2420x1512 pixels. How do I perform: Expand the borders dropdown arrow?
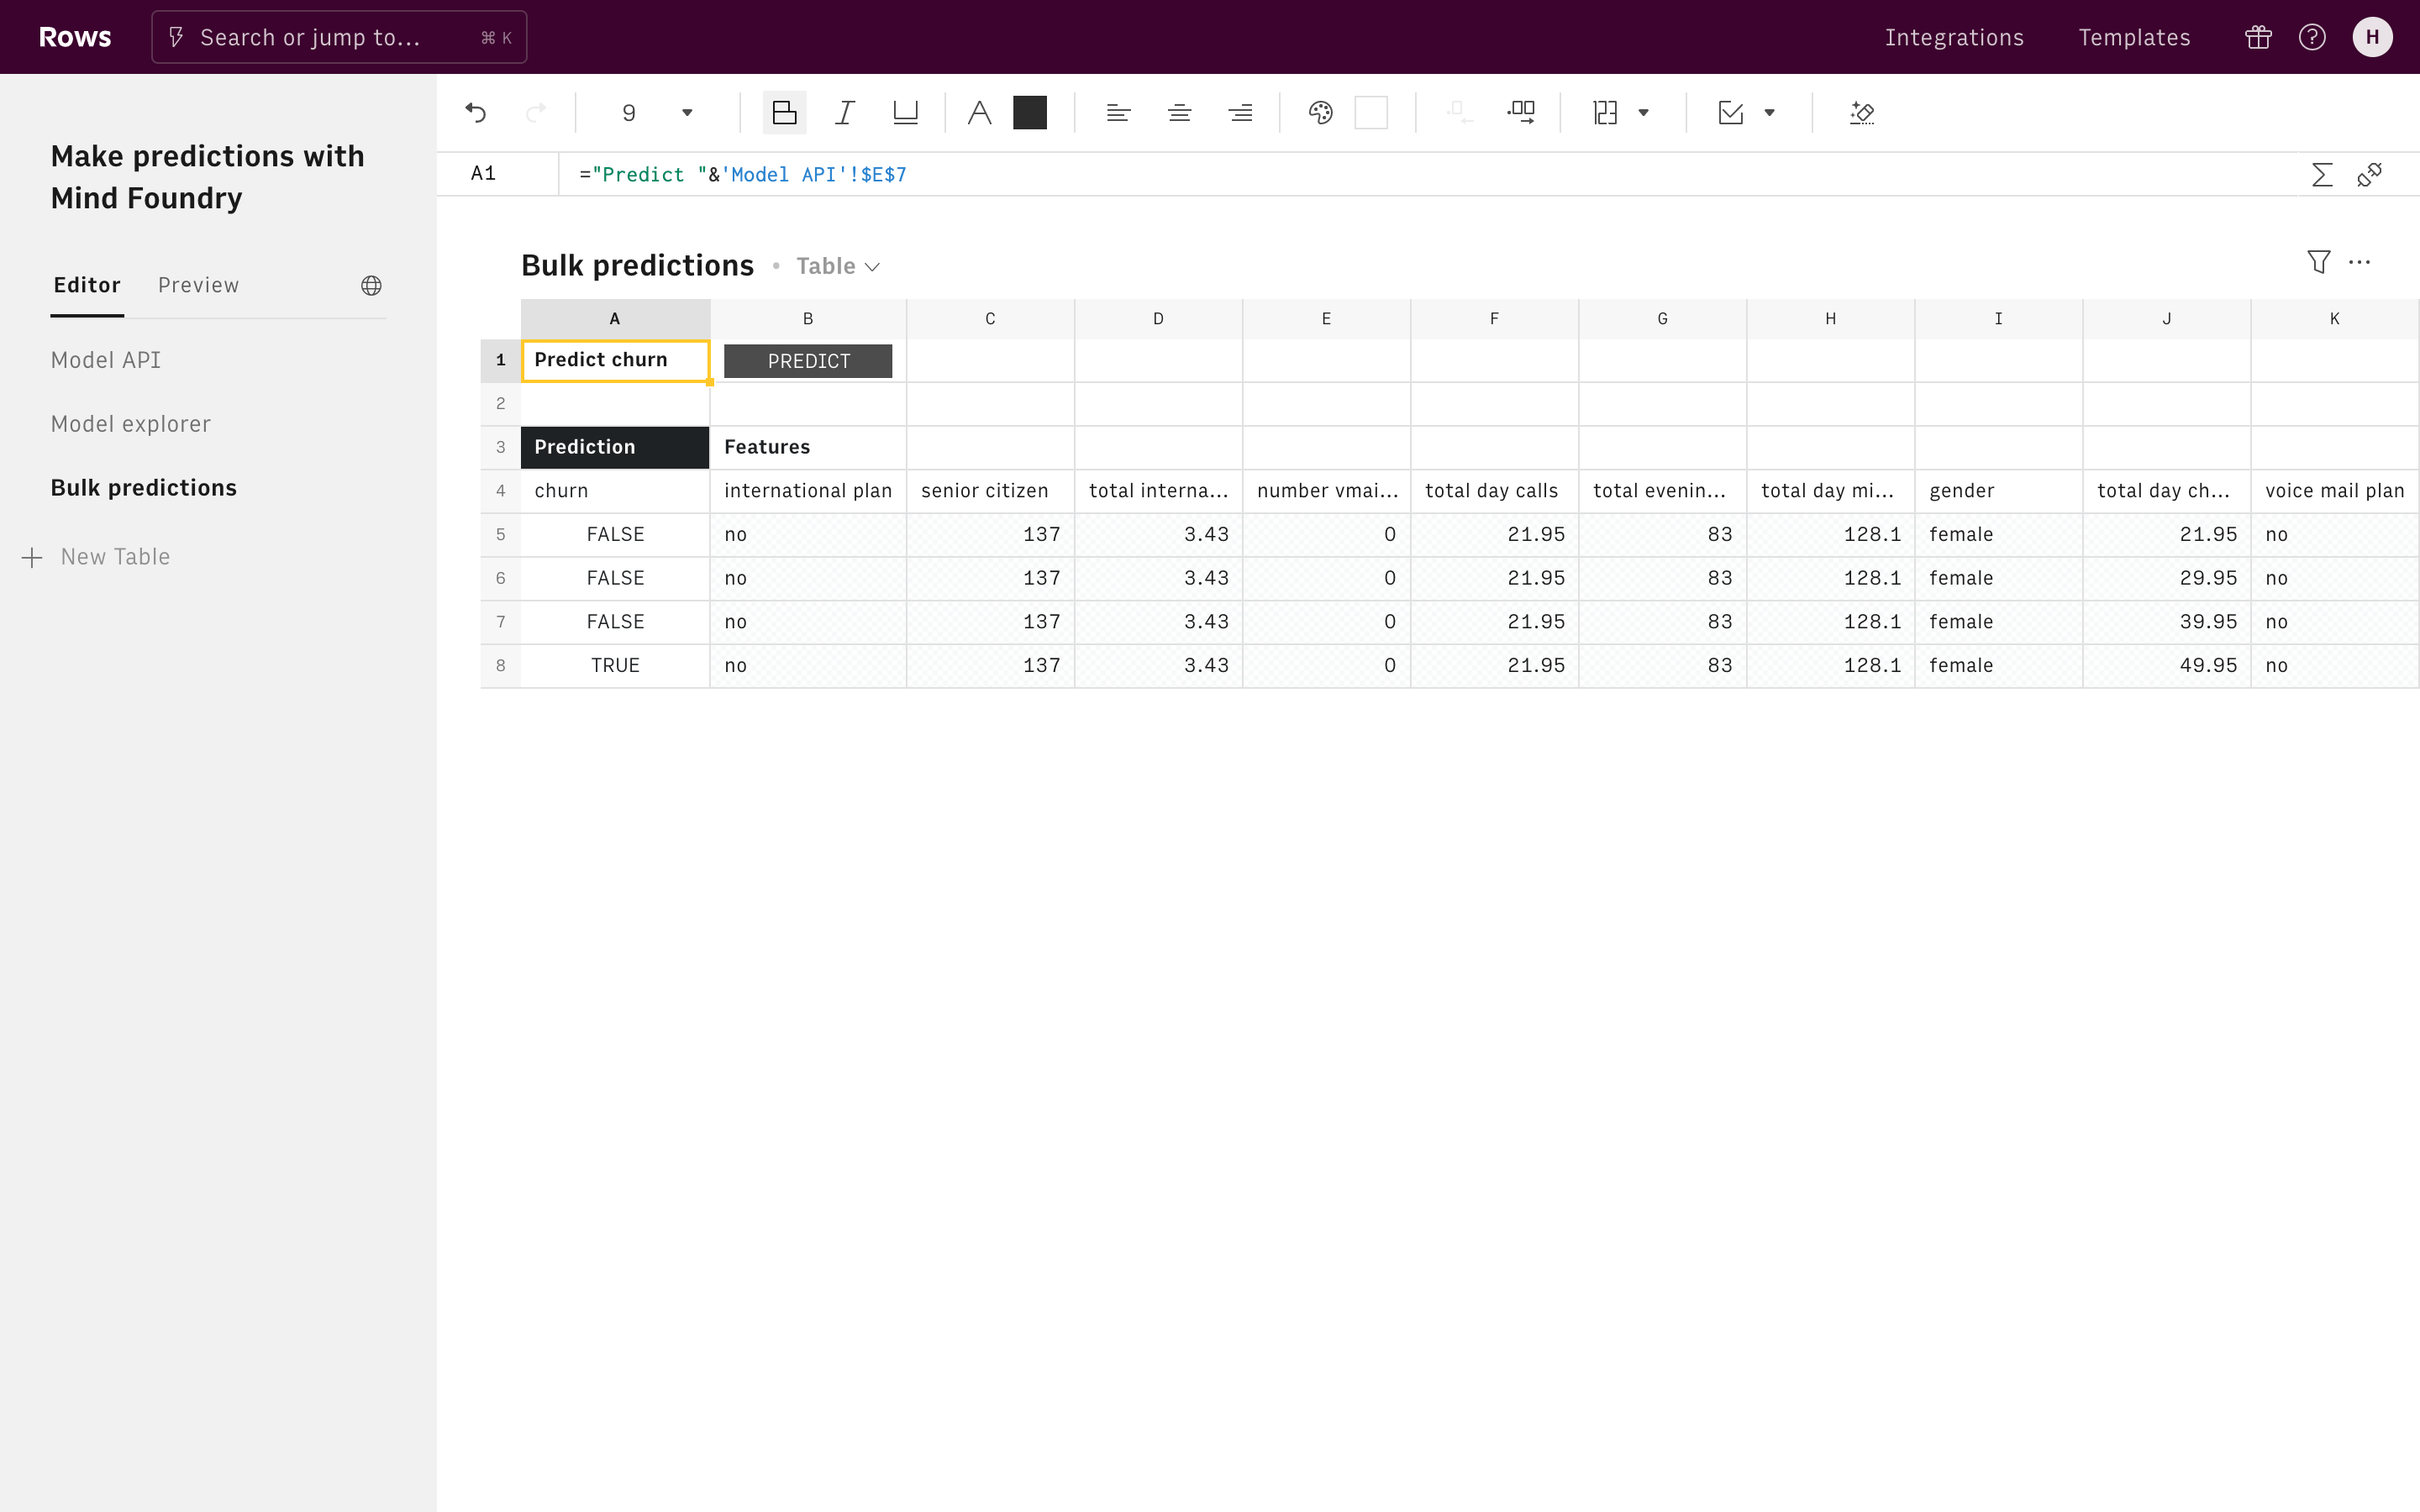tap(1643, 113)
